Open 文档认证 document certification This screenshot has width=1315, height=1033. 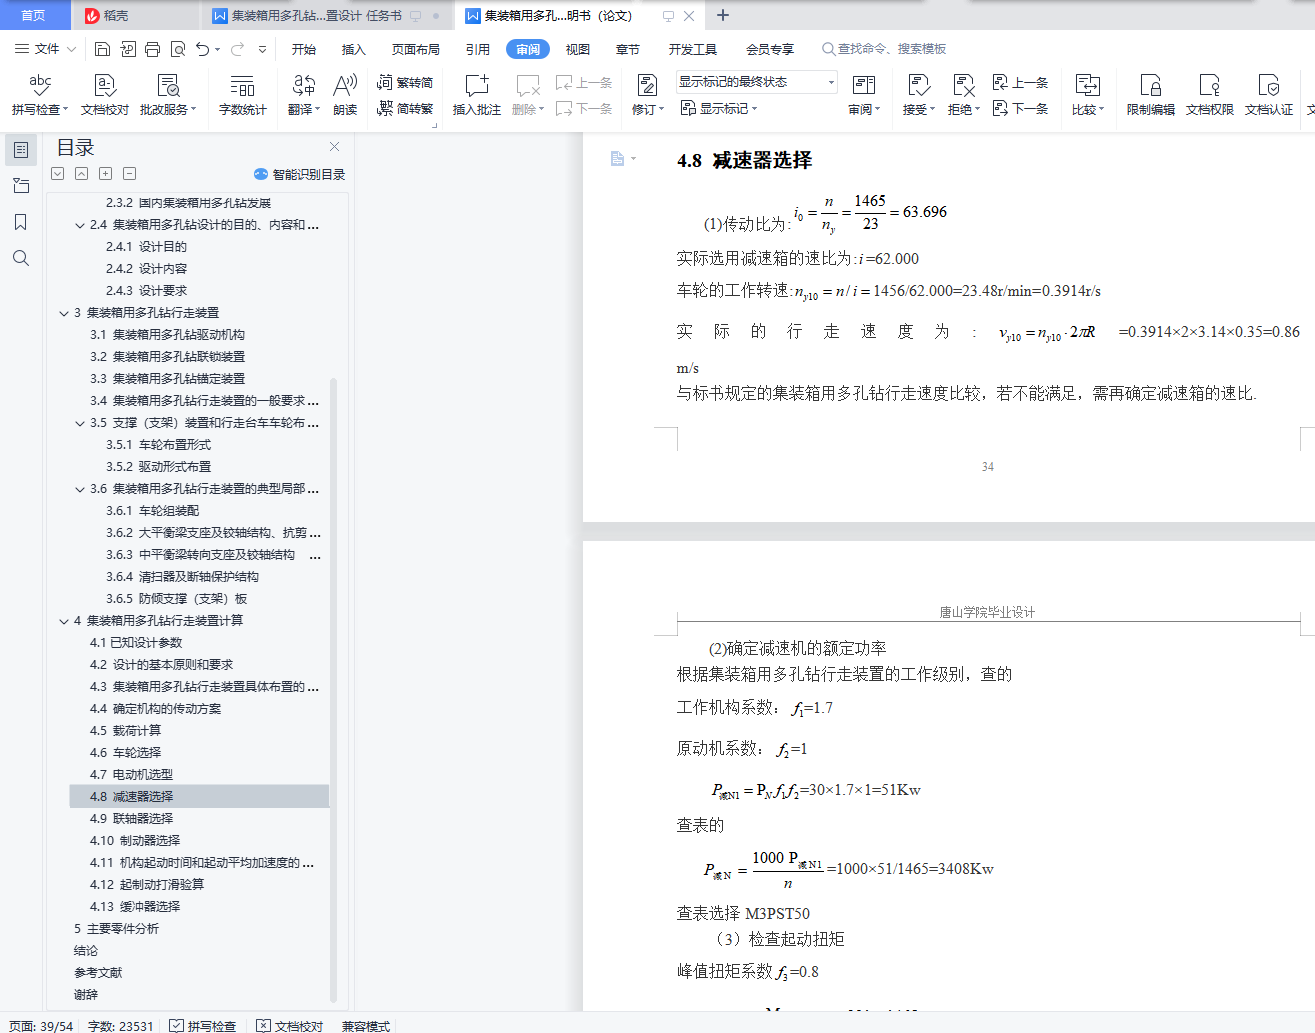1269,95
